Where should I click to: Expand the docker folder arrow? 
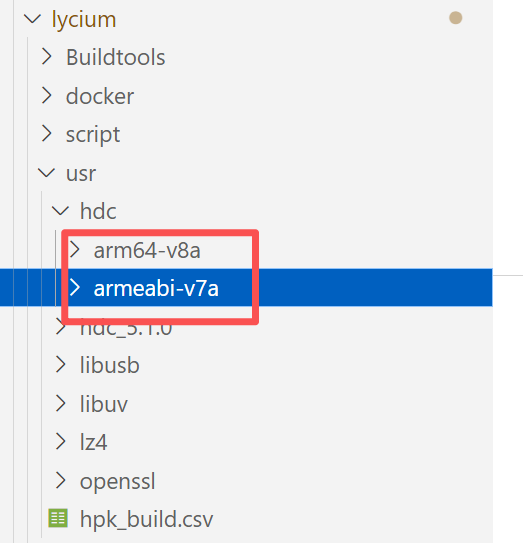click(46, 95)
